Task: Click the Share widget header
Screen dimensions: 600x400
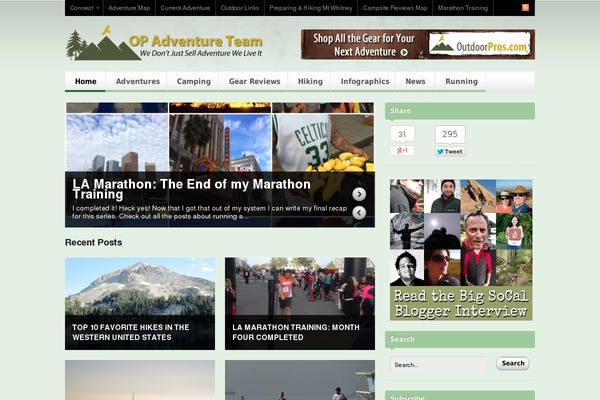Action: coord(460,111)
